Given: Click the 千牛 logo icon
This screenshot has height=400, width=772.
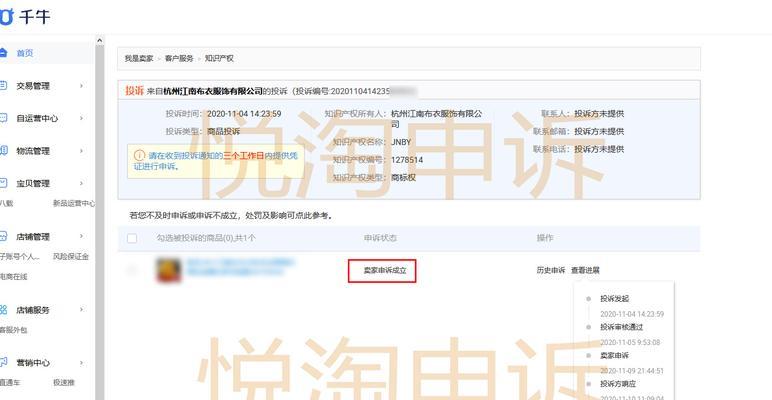Looking at the screenshot, I should [6, 17].
